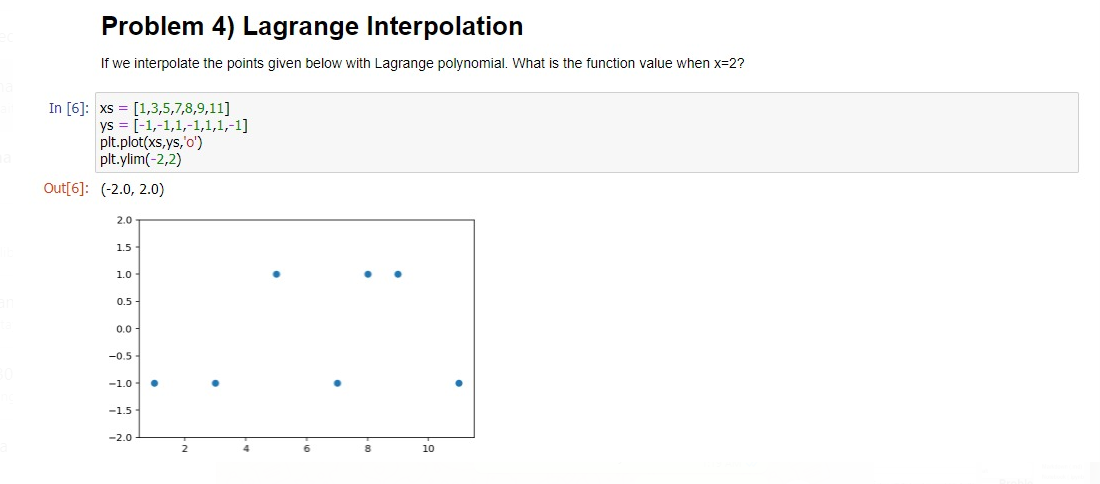Click the data point at x=9
This screenshot has width=1100, height=484.
pos(398,274)
